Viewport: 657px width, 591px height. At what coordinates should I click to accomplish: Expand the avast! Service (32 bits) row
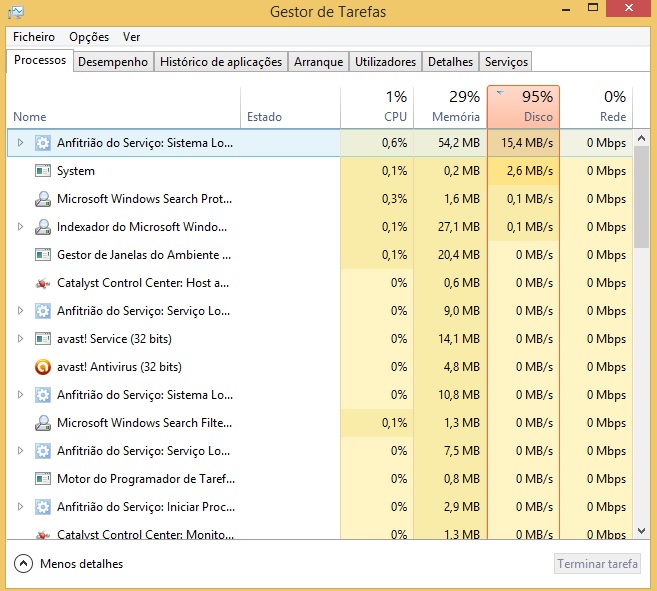[x=20, y=339]
